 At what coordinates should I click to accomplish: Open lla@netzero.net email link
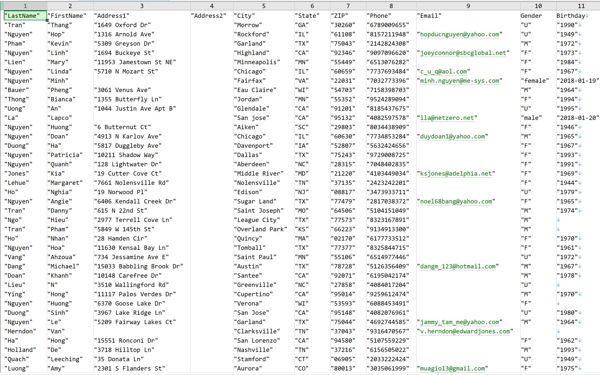tap(447, 118)
